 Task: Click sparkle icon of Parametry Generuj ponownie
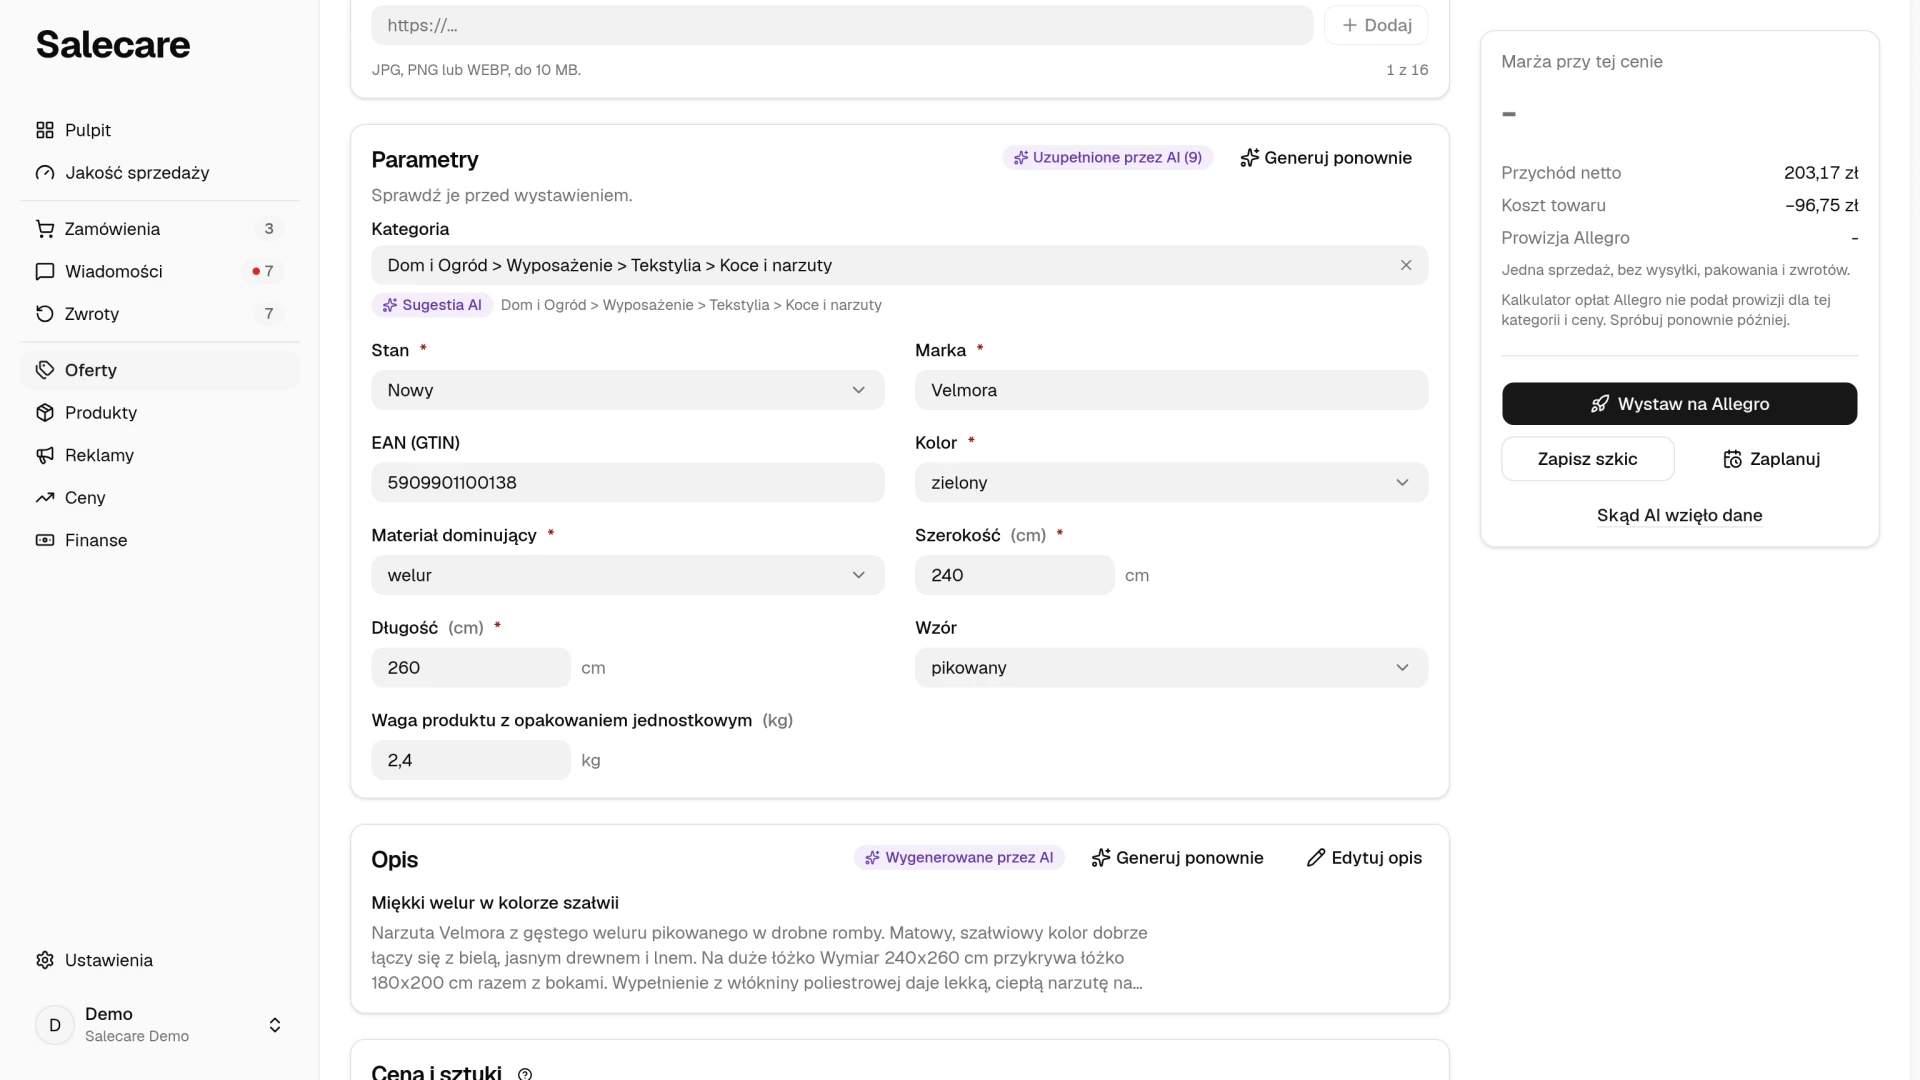point(1249,158)
